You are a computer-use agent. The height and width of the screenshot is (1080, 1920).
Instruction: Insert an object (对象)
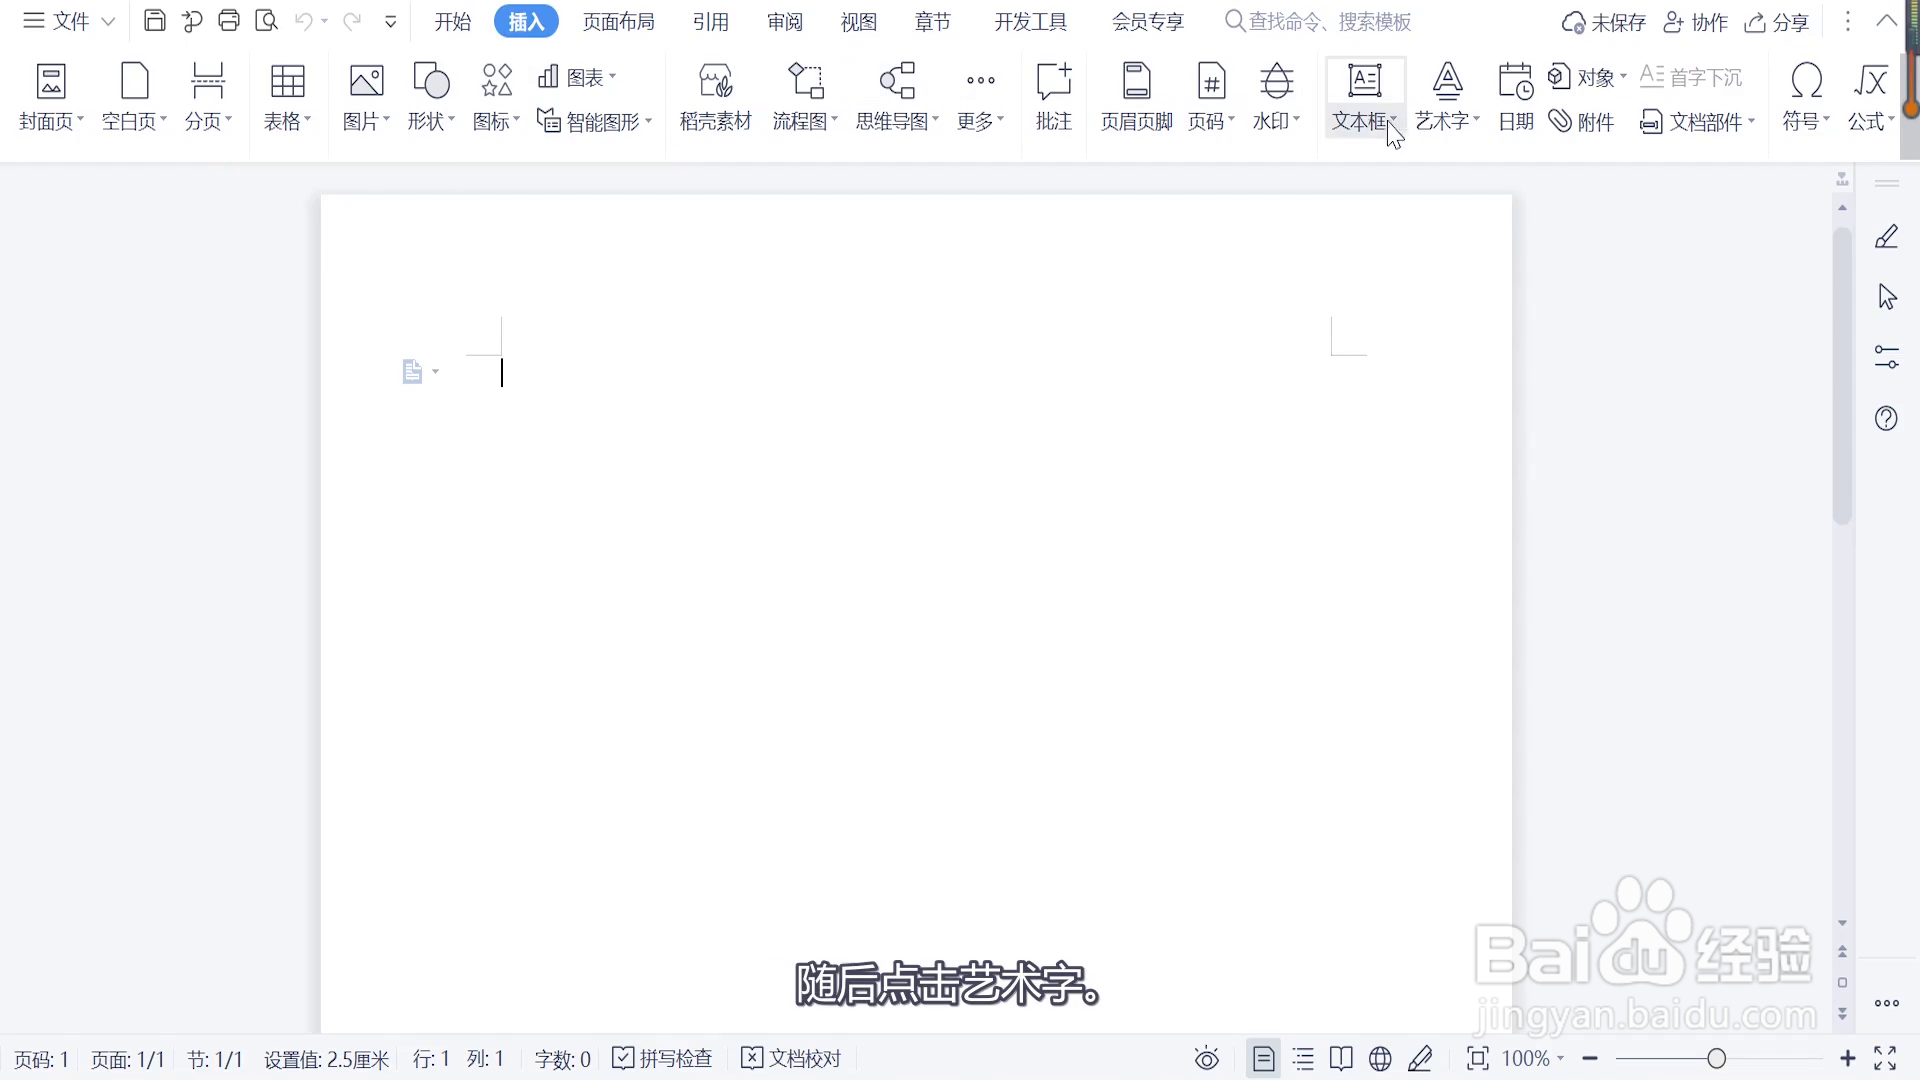(1587, 77)
